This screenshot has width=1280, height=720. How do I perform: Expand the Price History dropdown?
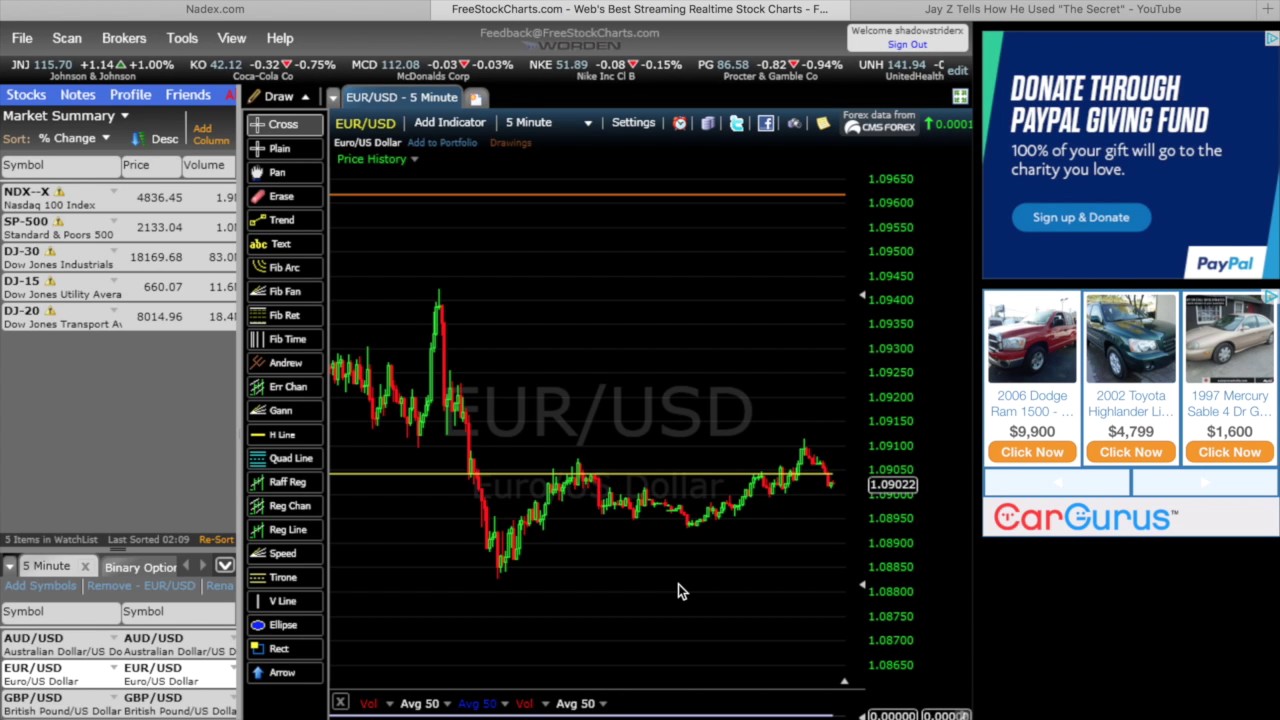tap(414, 160)
